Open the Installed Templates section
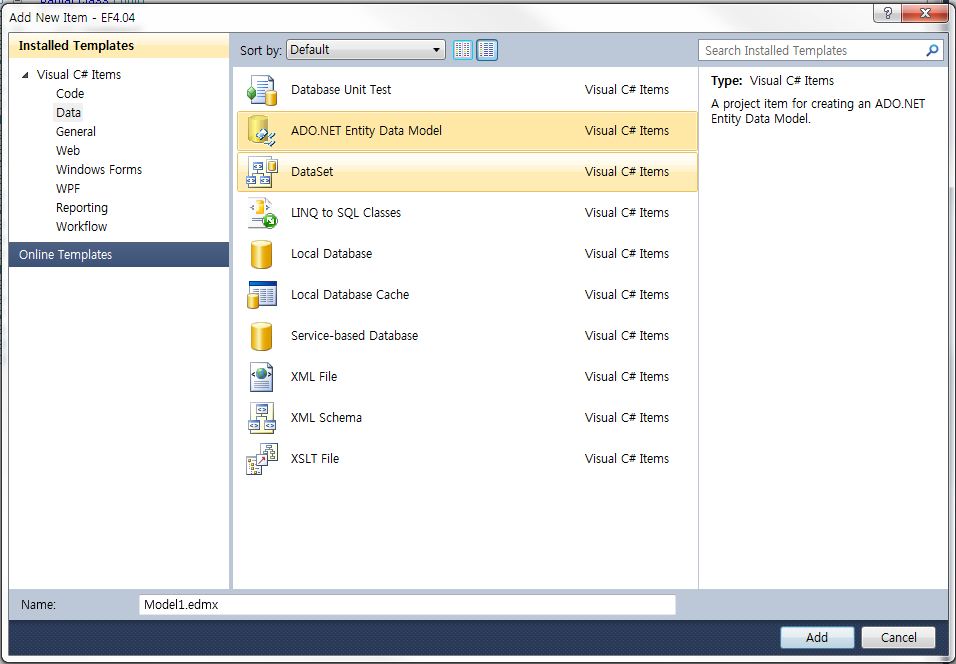The height and width of the screenshot is (664, 956). (119, 46)
